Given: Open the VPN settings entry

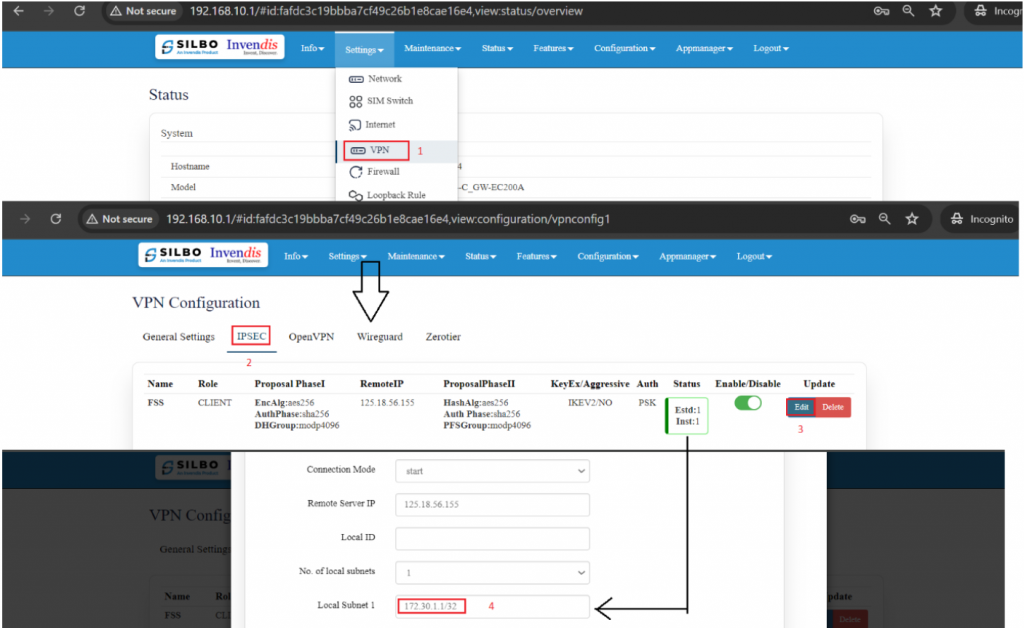Looking at the screenshot, I should pyautogui.click(x=377, y=150).
